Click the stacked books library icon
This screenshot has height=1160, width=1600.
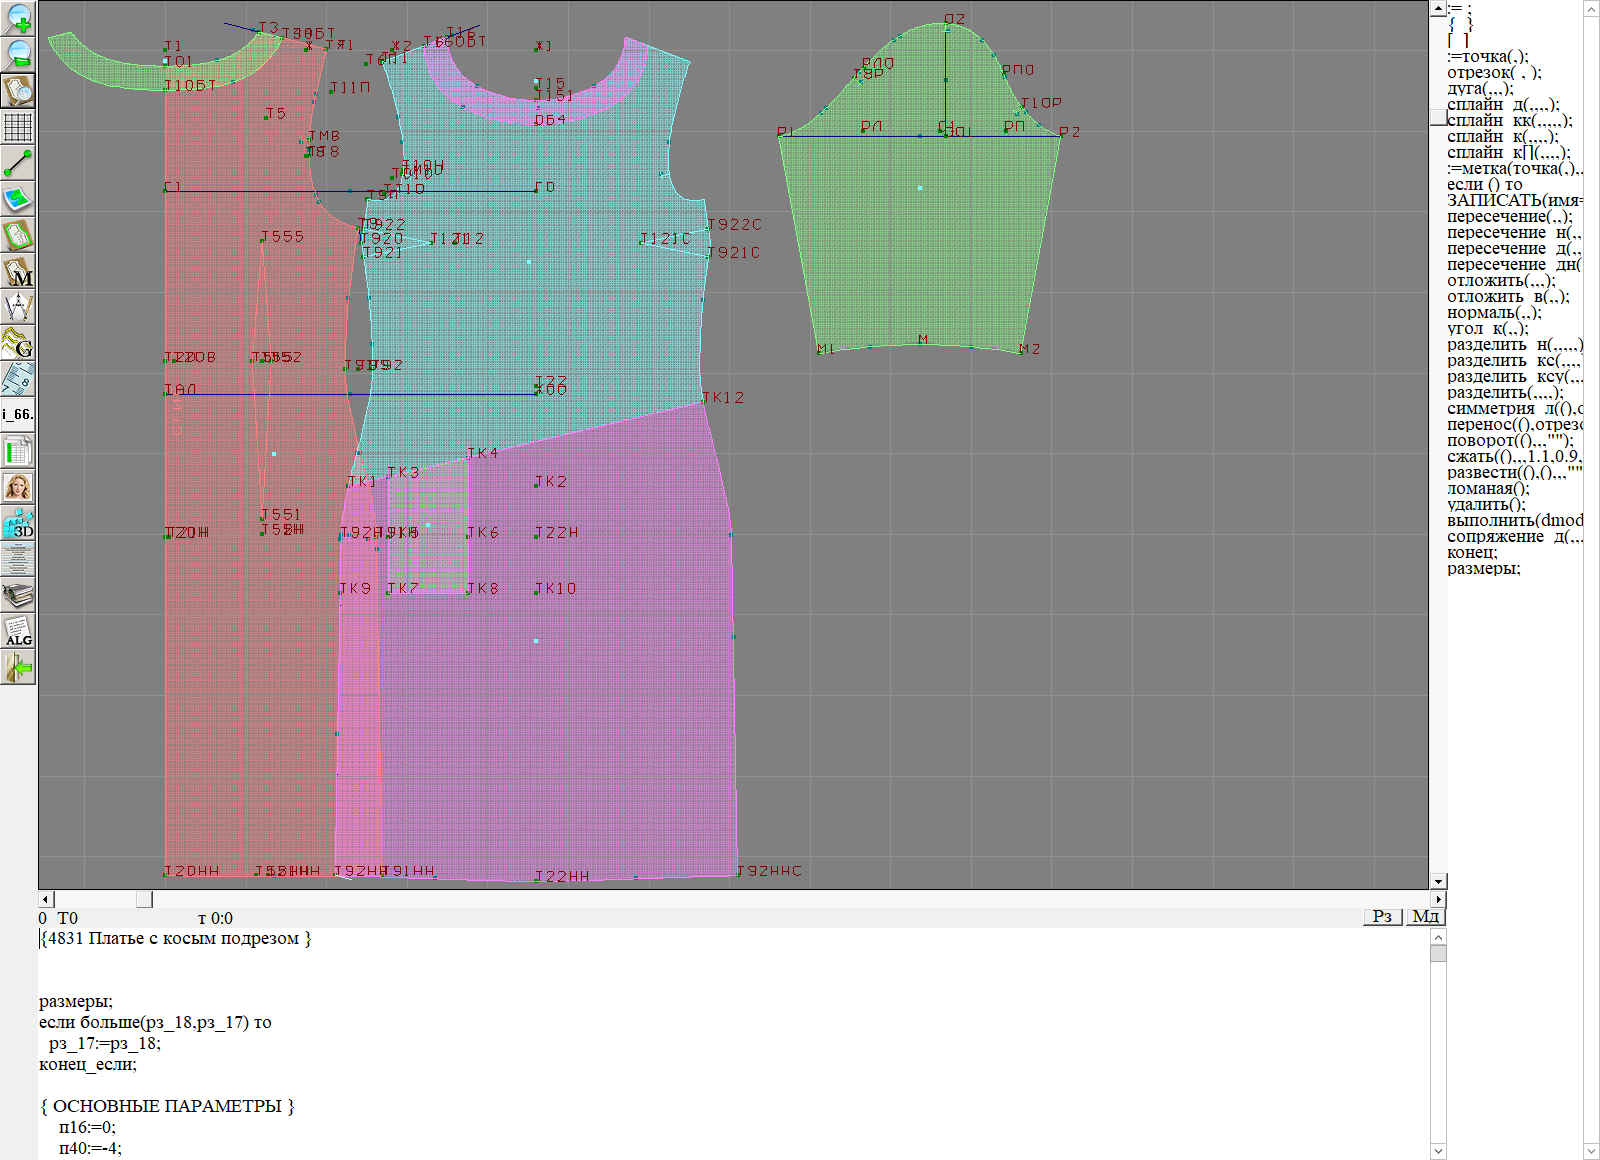tap(18, 595)
